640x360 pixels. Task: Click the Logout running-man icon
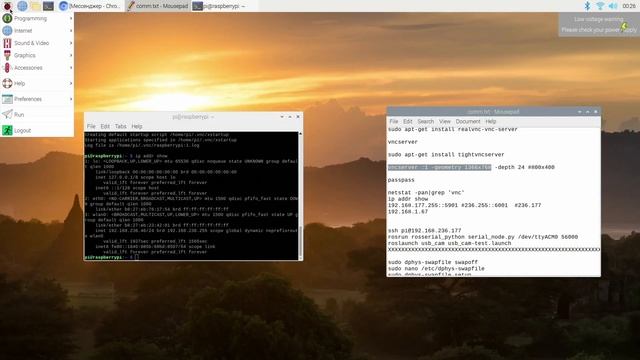click(7, 130)
